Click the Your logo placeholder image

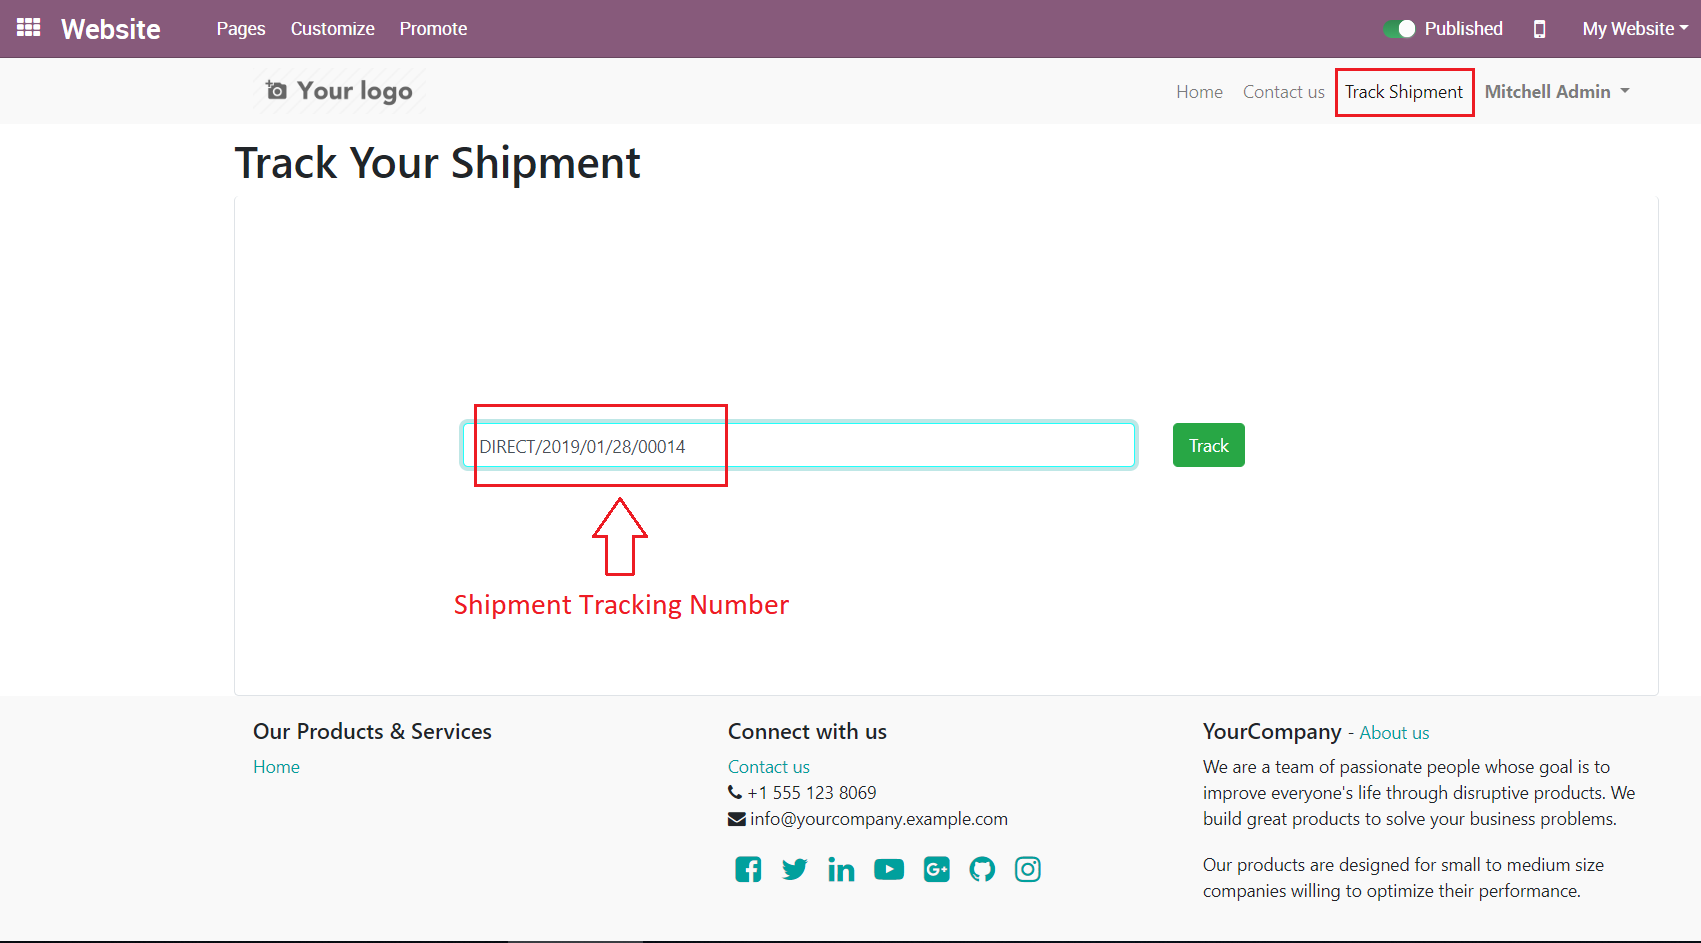point(339,91)
